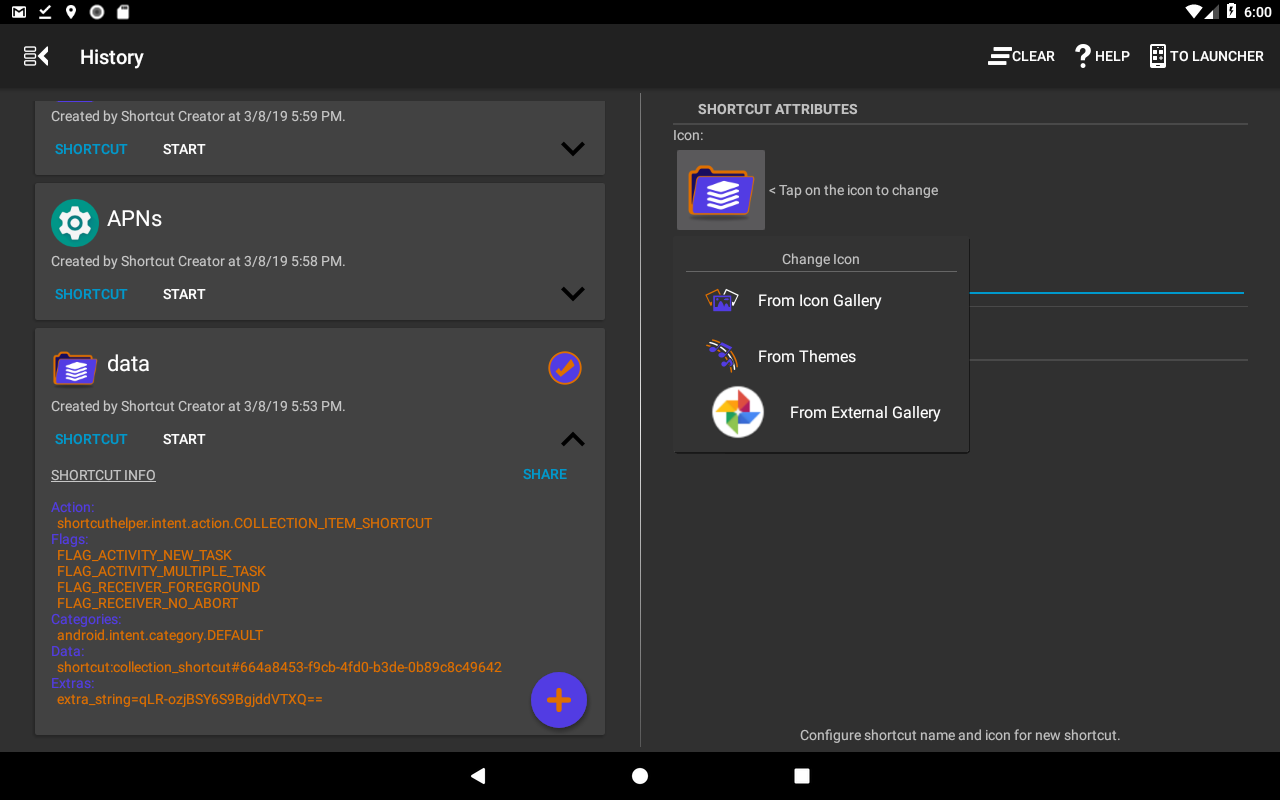Click the Icon Gallery pictures icon

(722, 300)
